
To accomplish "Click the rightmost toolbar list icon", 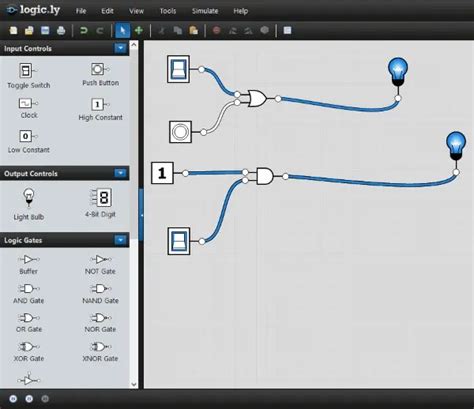I will (287, 31).
